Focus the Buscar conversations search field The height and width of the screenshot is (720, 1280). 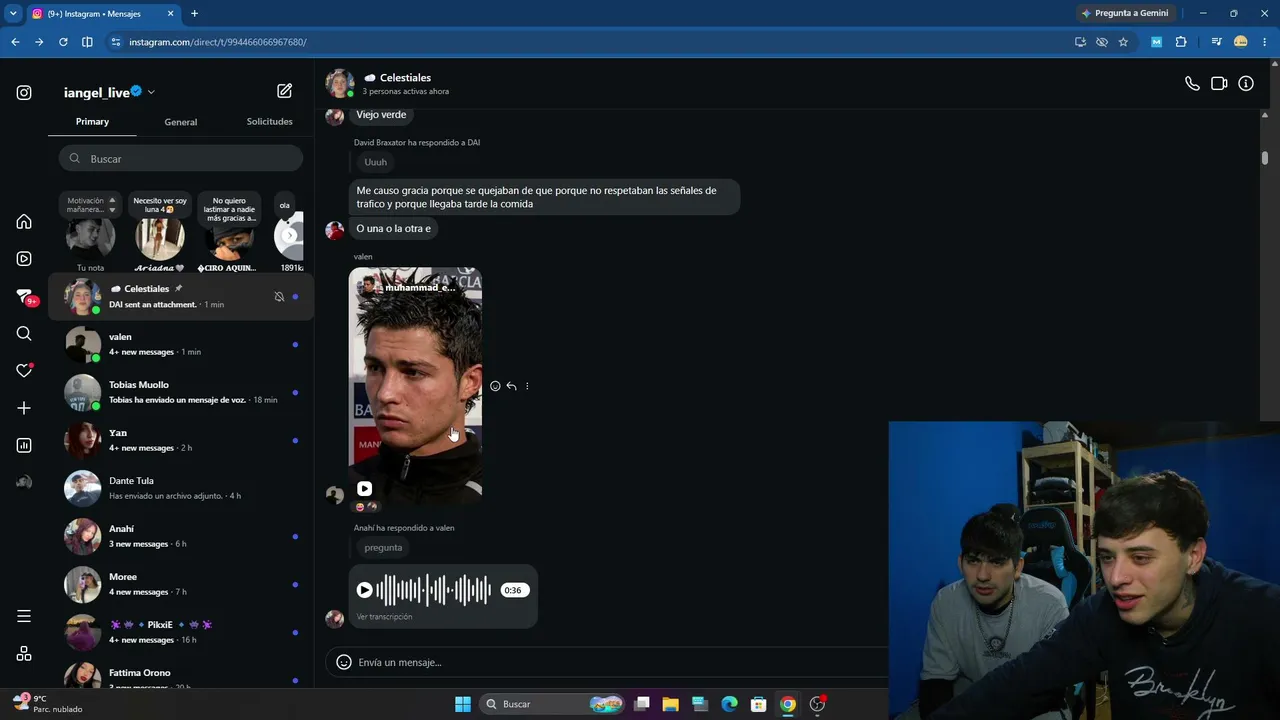[181, 159]
